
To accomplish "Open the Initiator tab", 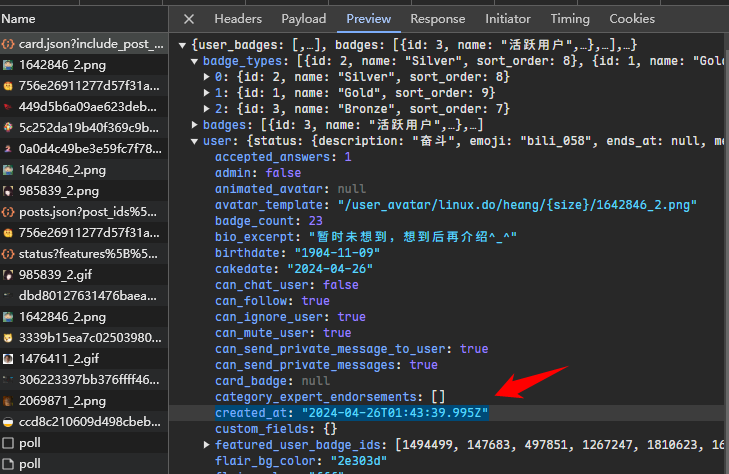I will [x=508, y=19].
